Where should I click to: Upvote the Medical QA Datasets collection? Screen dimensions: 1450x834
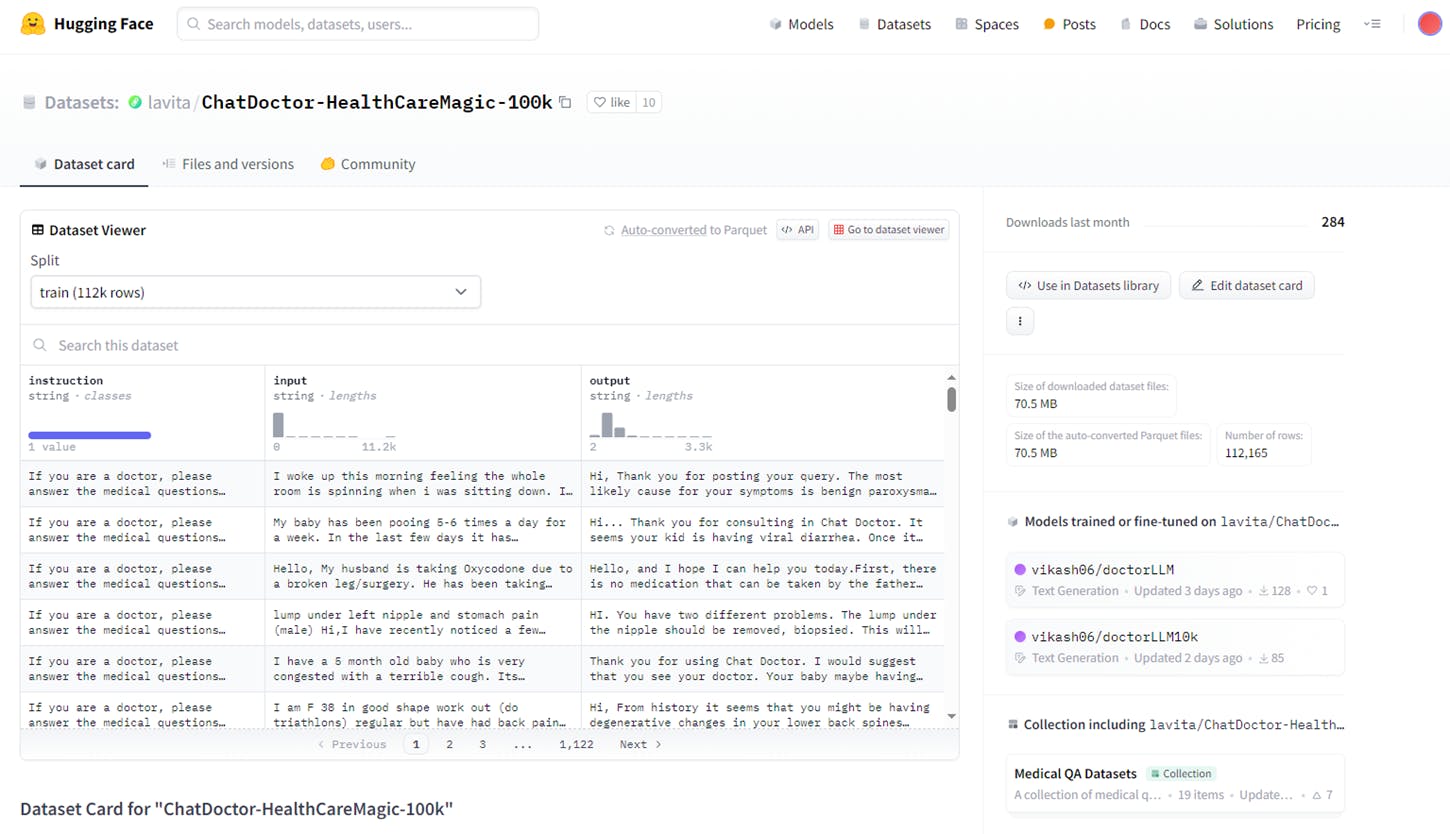(x=1322, y=795)
